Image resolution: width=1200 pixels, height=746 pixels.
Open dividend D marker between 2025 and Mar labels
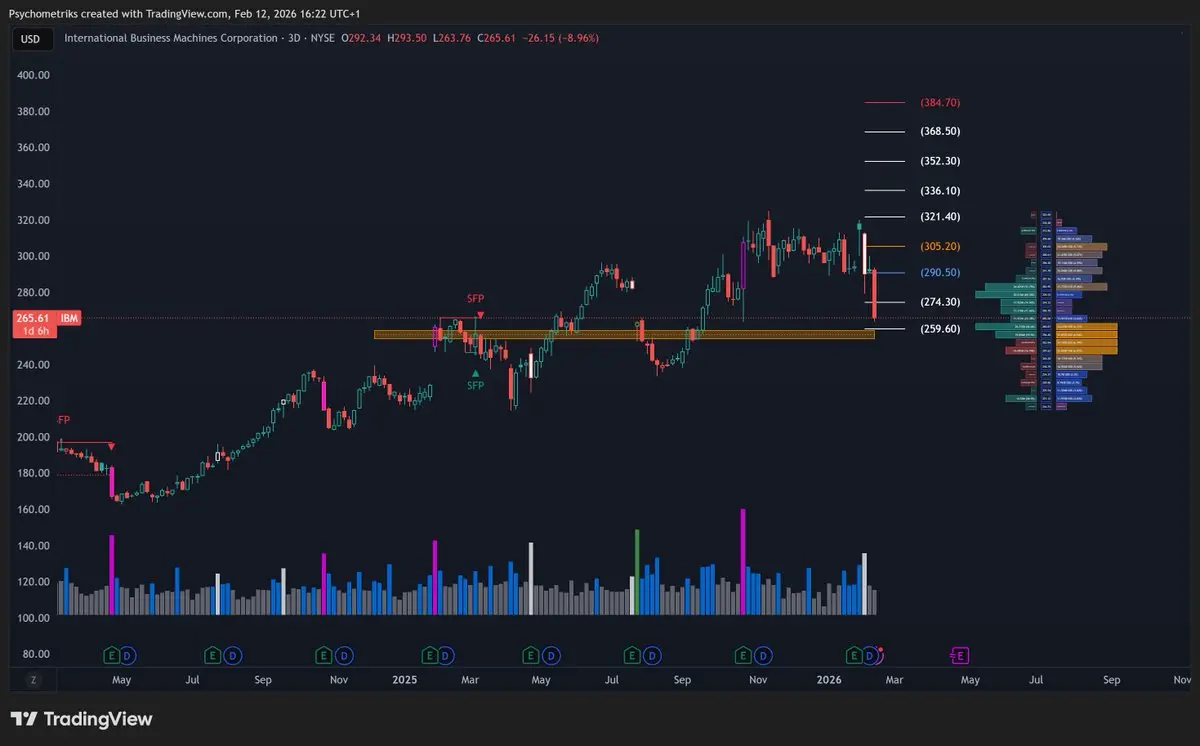(x=445, y=655)
